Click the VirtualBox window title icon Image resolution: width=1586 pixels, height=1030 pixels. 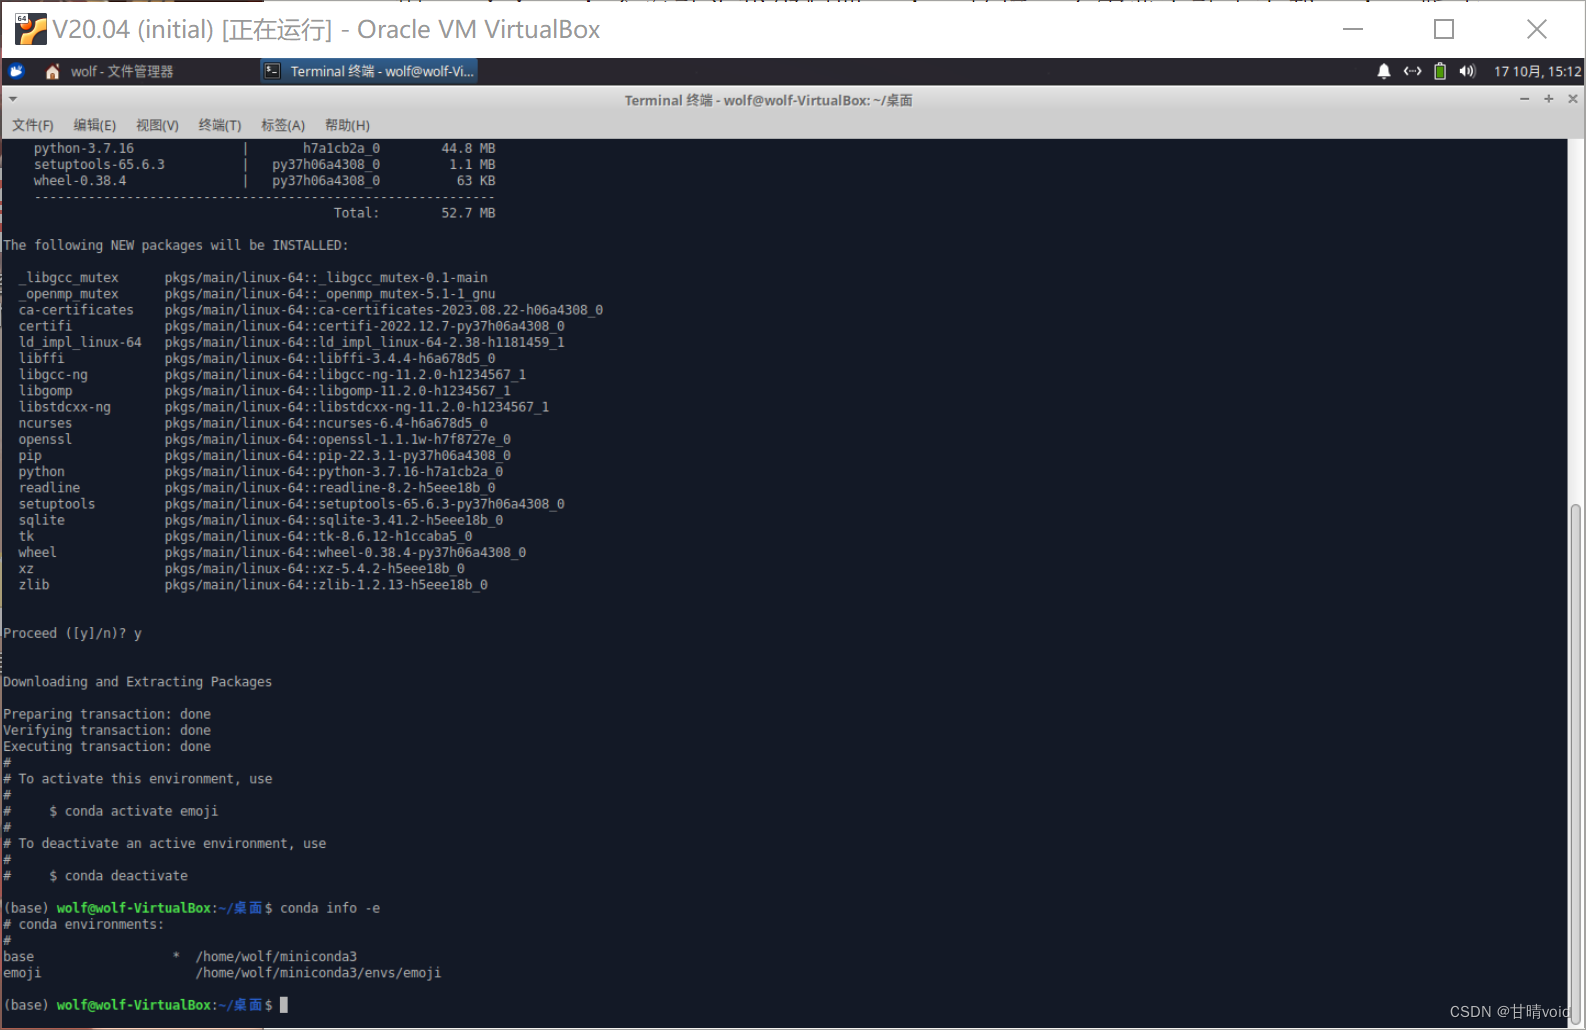[30, 29]
